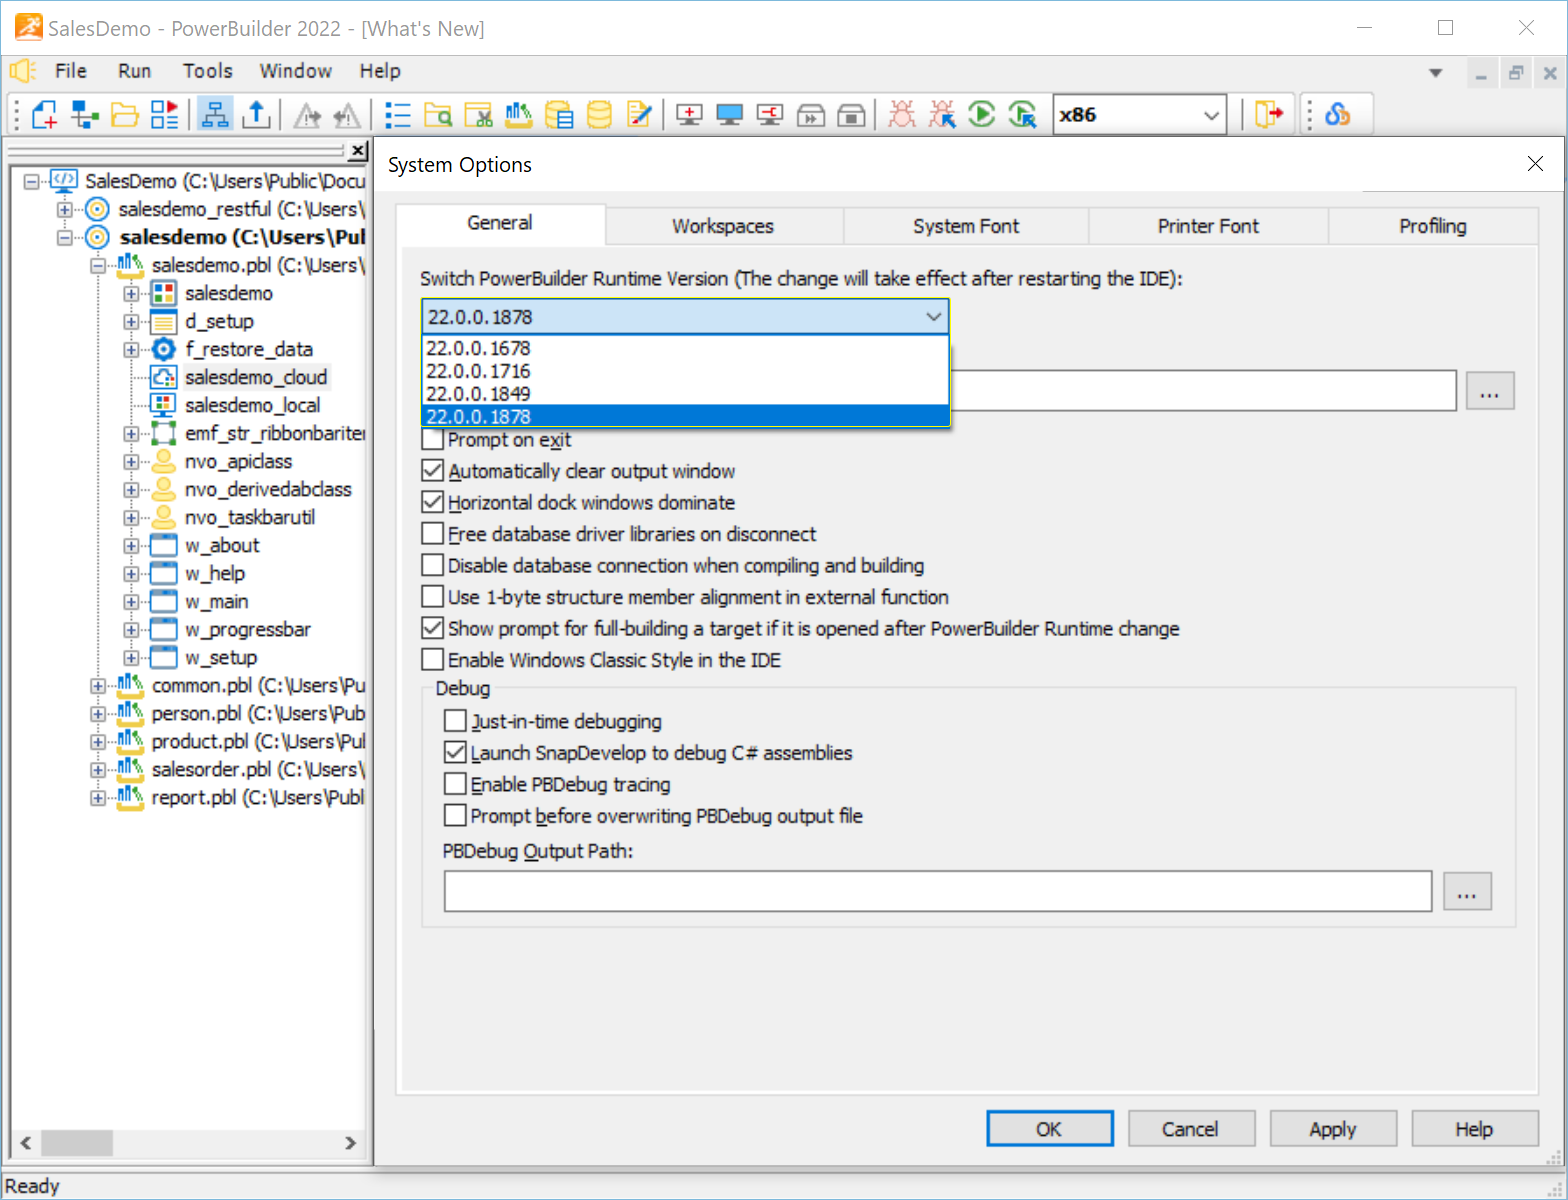Open the Library painter toolbar icon

(x=519, y=115)
